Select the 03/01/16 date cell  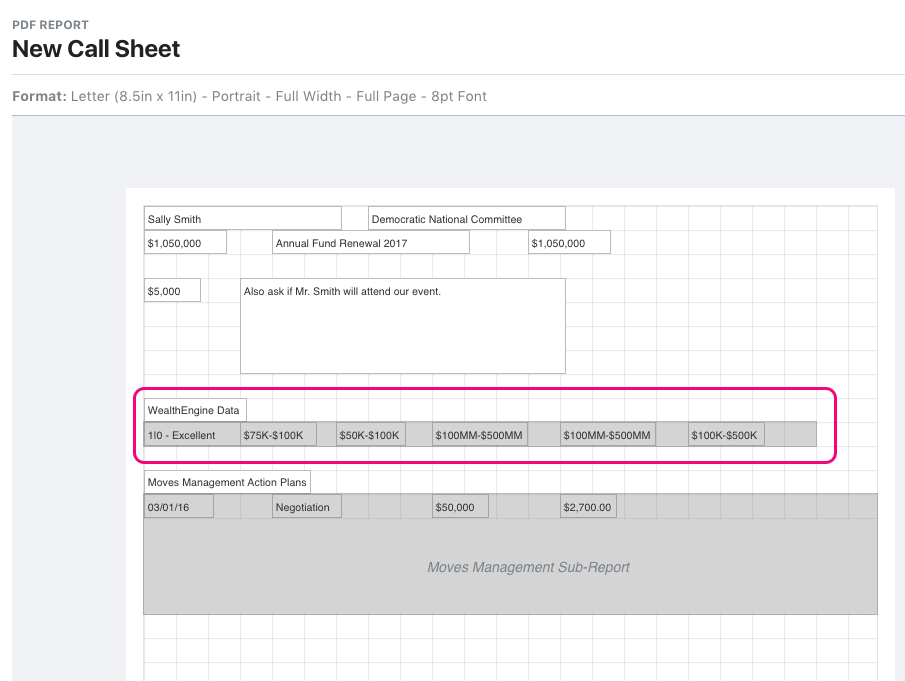click(178, 505)
